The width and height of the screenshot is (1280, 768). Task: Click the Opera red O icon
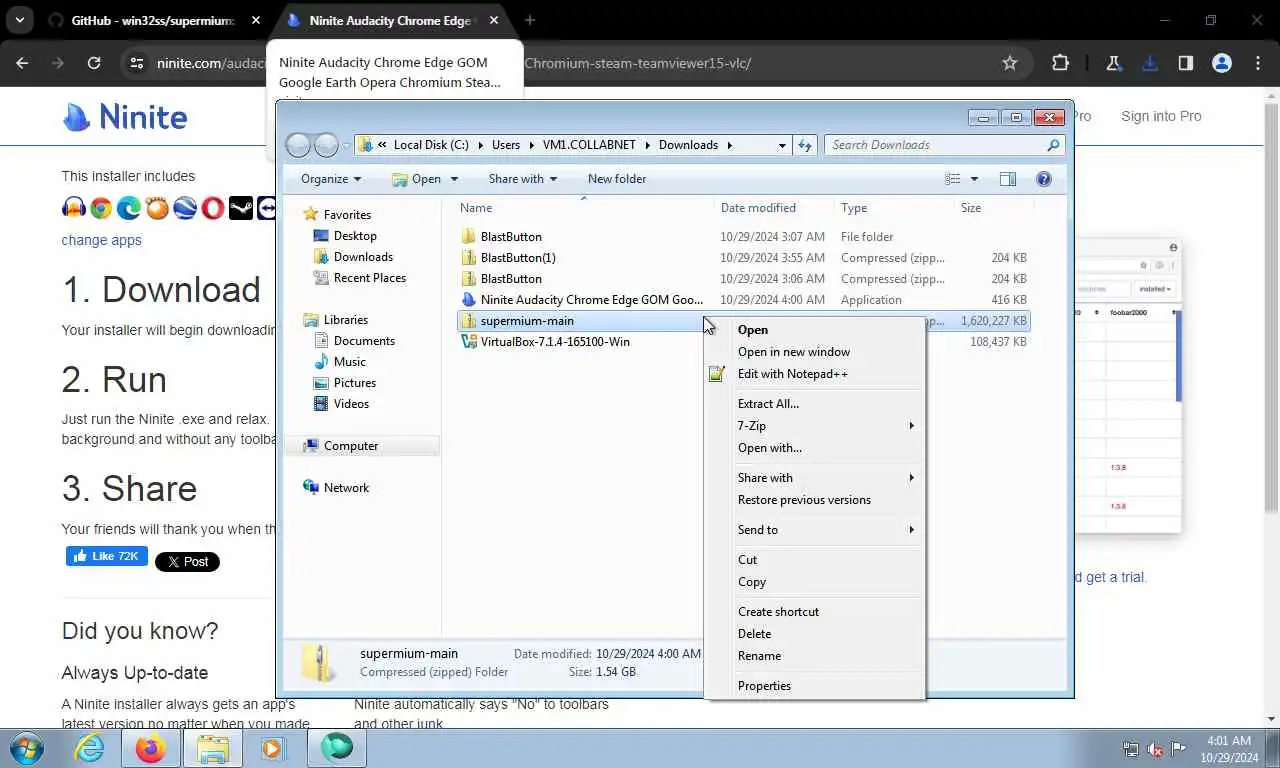[x=213, y=208]
